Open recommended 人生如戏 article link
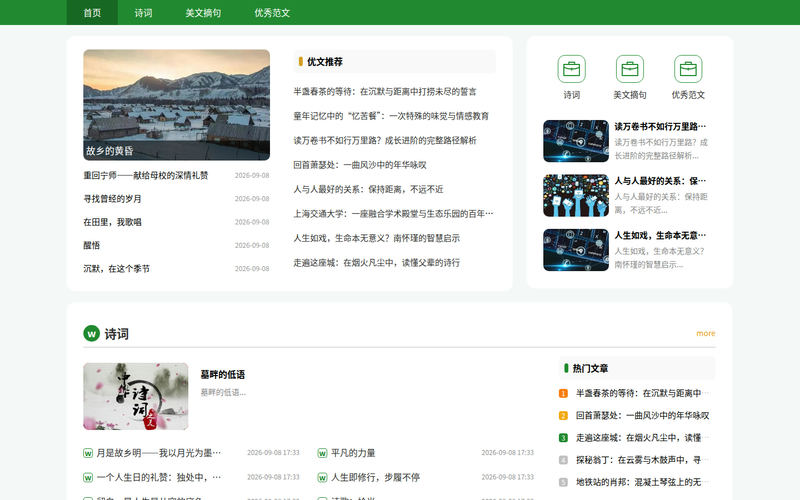The height and width of the screenshot is (500, 800). click(x=377, y=238)
